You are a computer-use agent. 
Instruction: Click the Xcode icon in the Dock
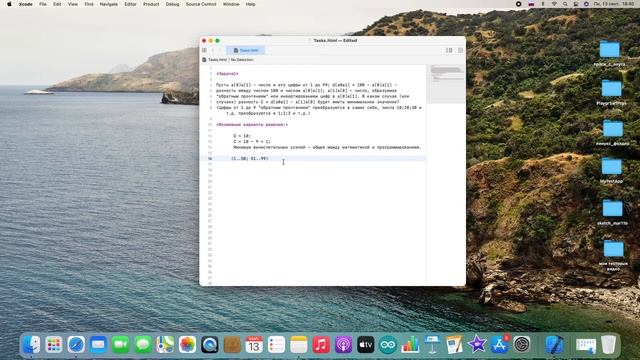click(554, 345)
